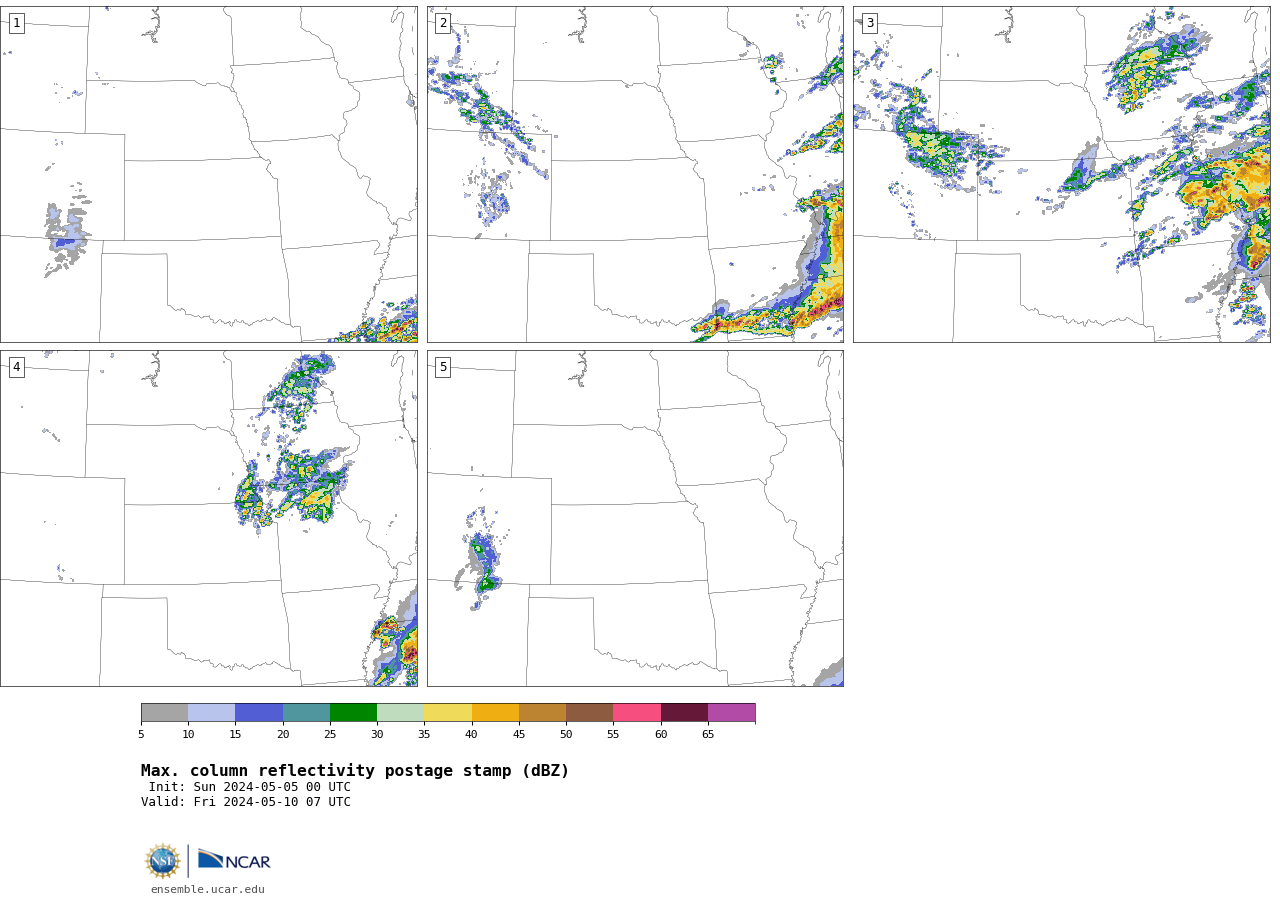
Task: Open postage stamp map panel 5
Action: coord(635,518)
